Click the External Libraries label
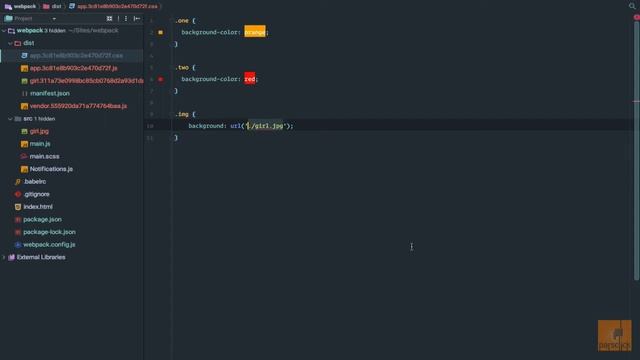Viewport: 640px width, 360px height. coord(41,257)
